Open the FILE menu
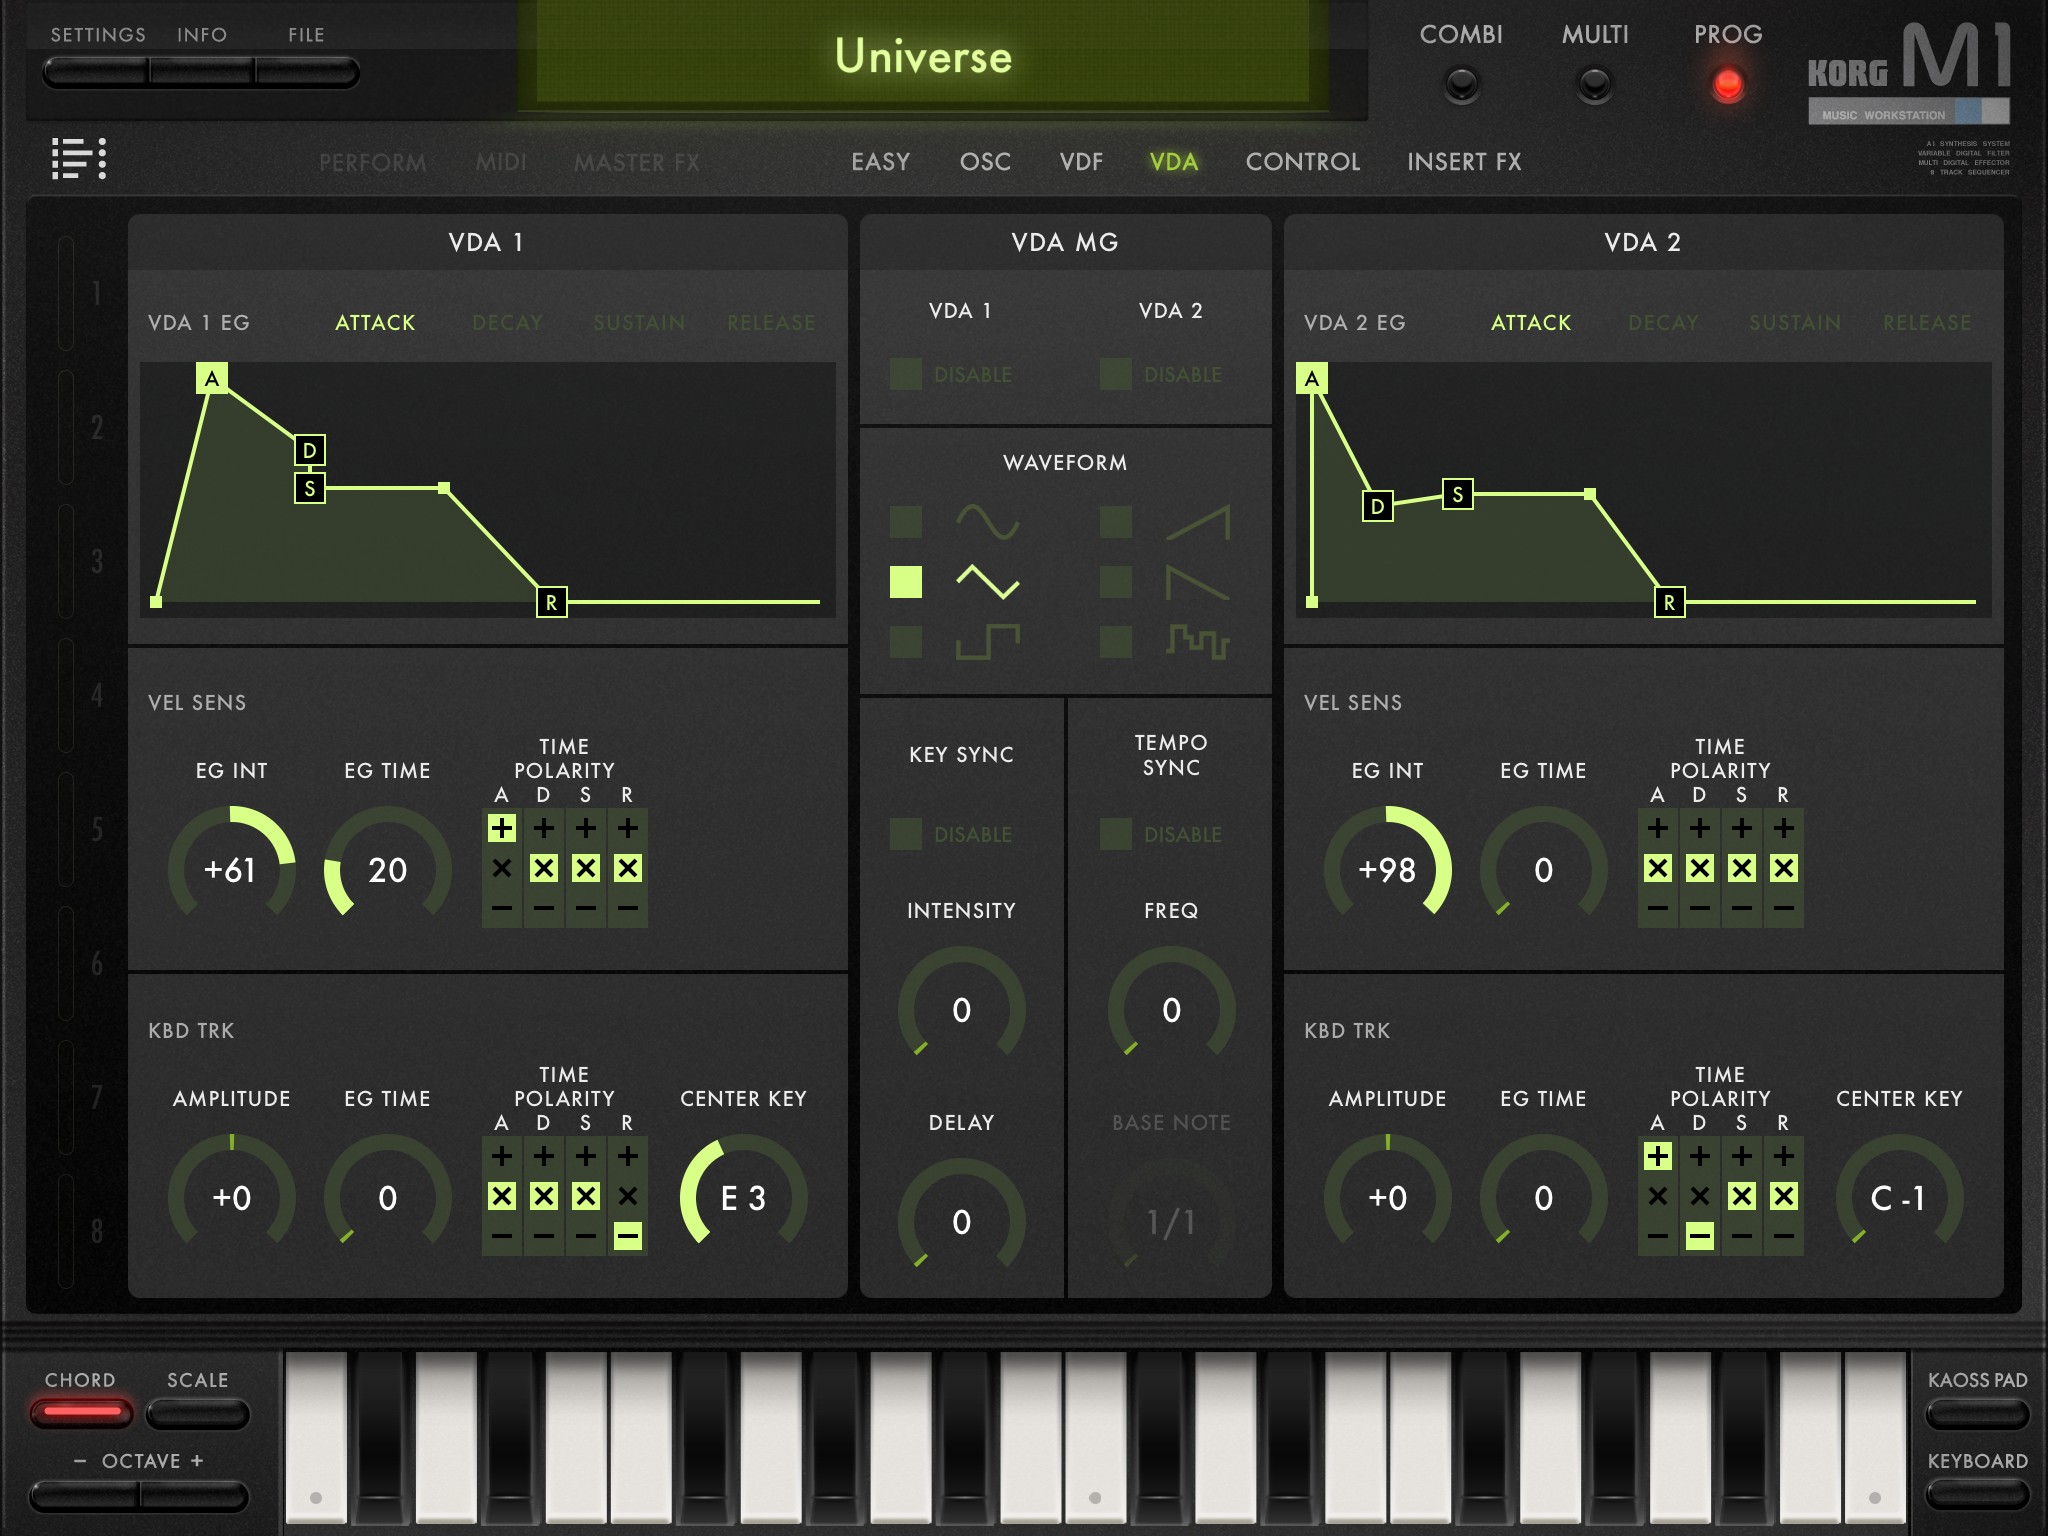Image resolution: width=2048 pixels, height=1536 pixels. pos(306,72)
